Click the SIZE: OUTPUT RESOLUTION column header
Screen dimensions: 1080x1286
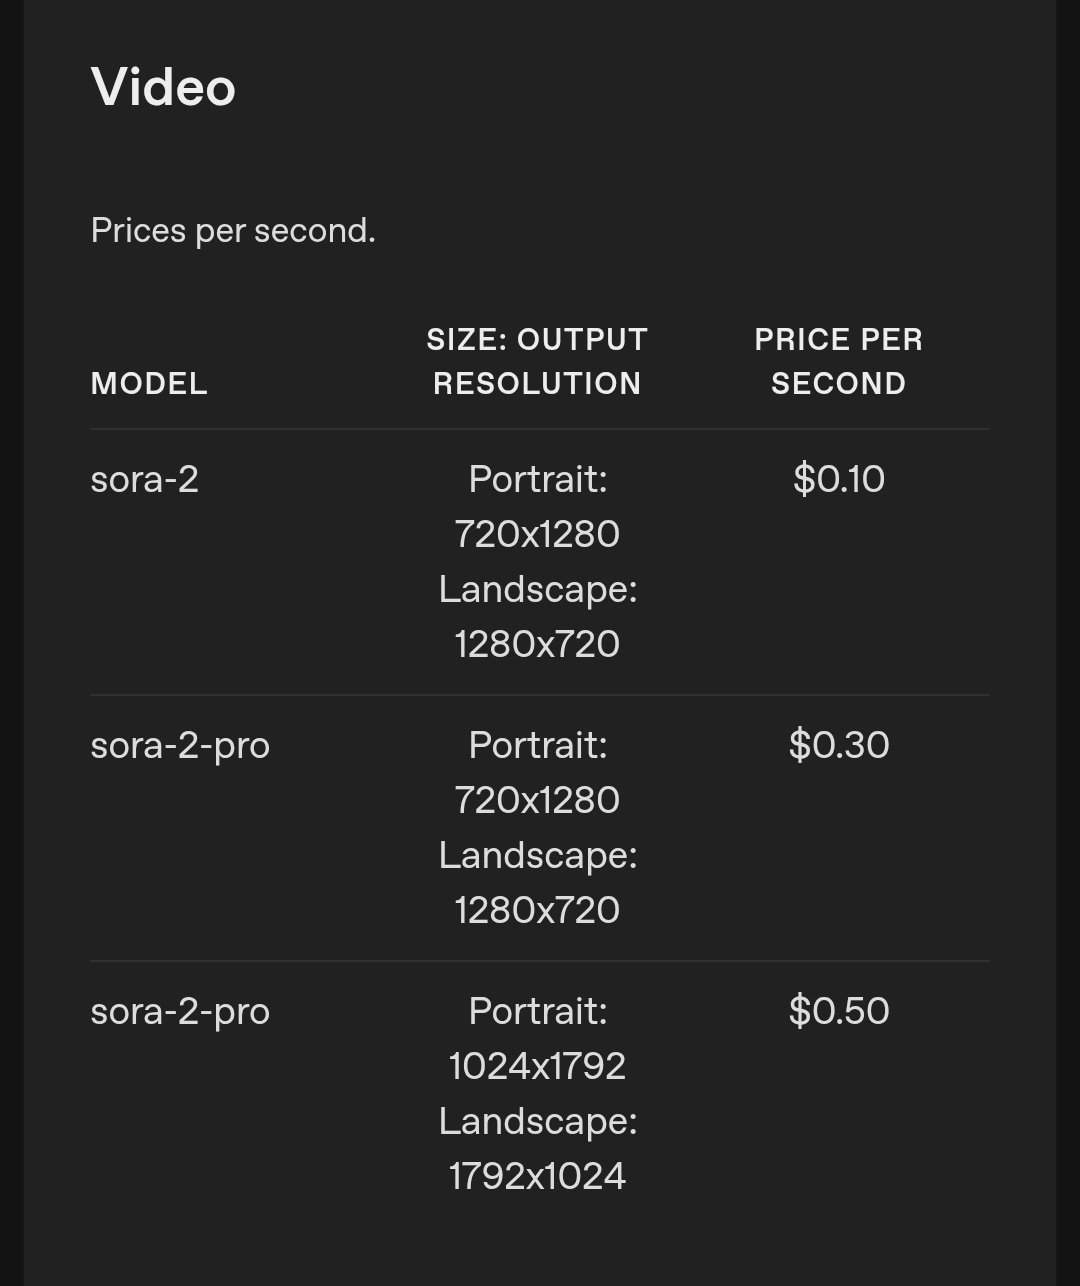(x=537, y=362)
